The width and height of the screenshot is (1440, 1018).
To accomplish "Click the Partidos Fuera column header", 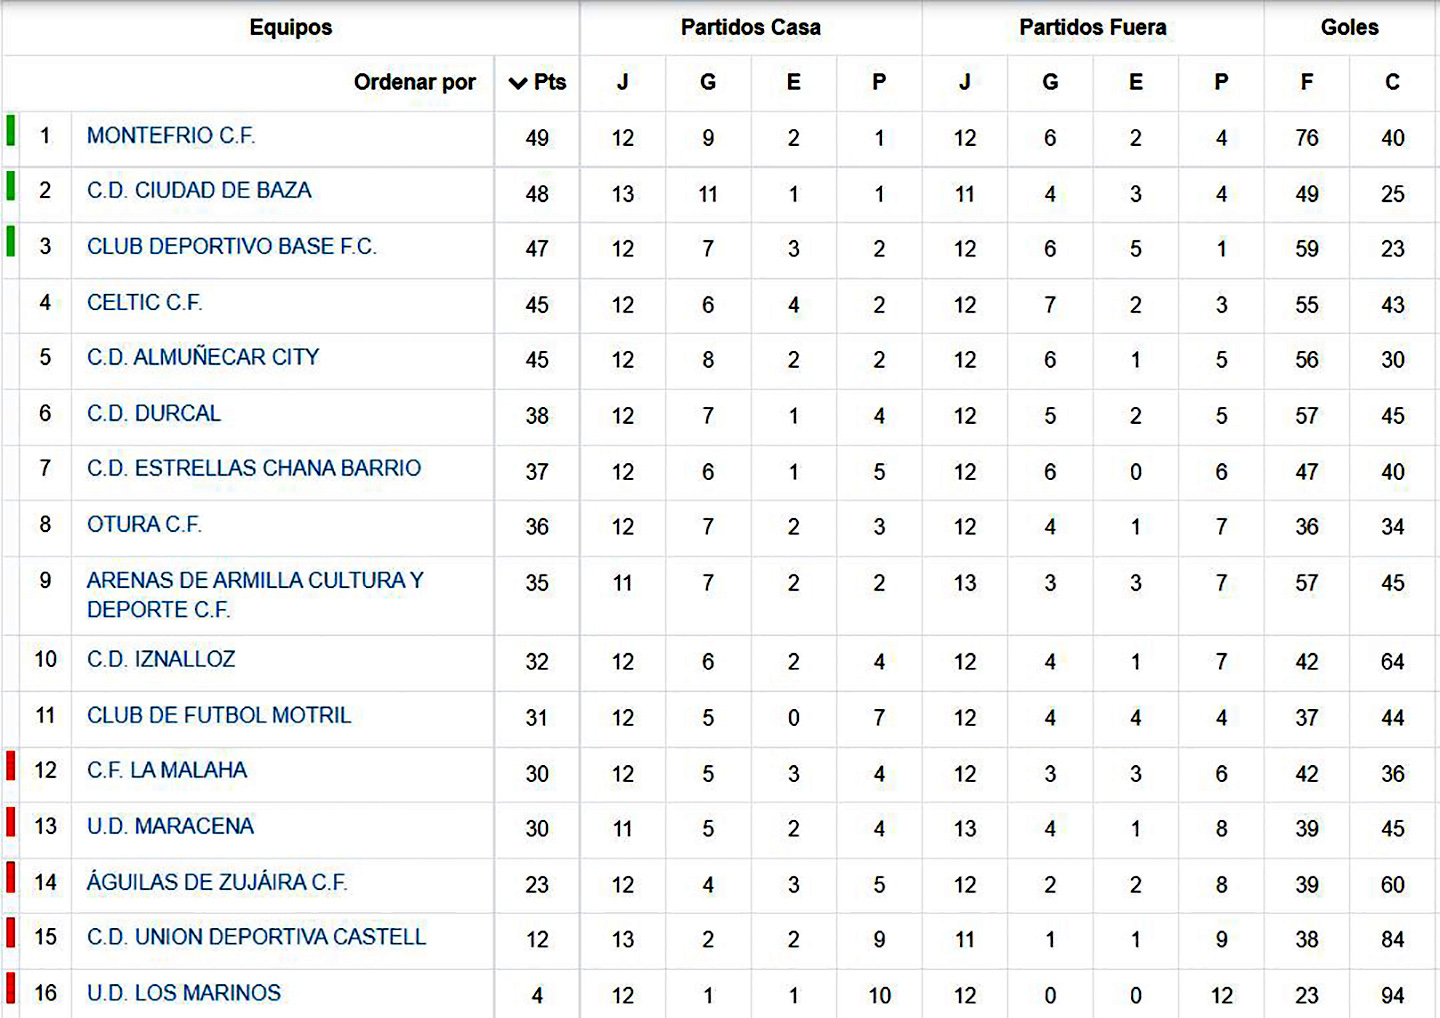I will tap(1092, 28).
